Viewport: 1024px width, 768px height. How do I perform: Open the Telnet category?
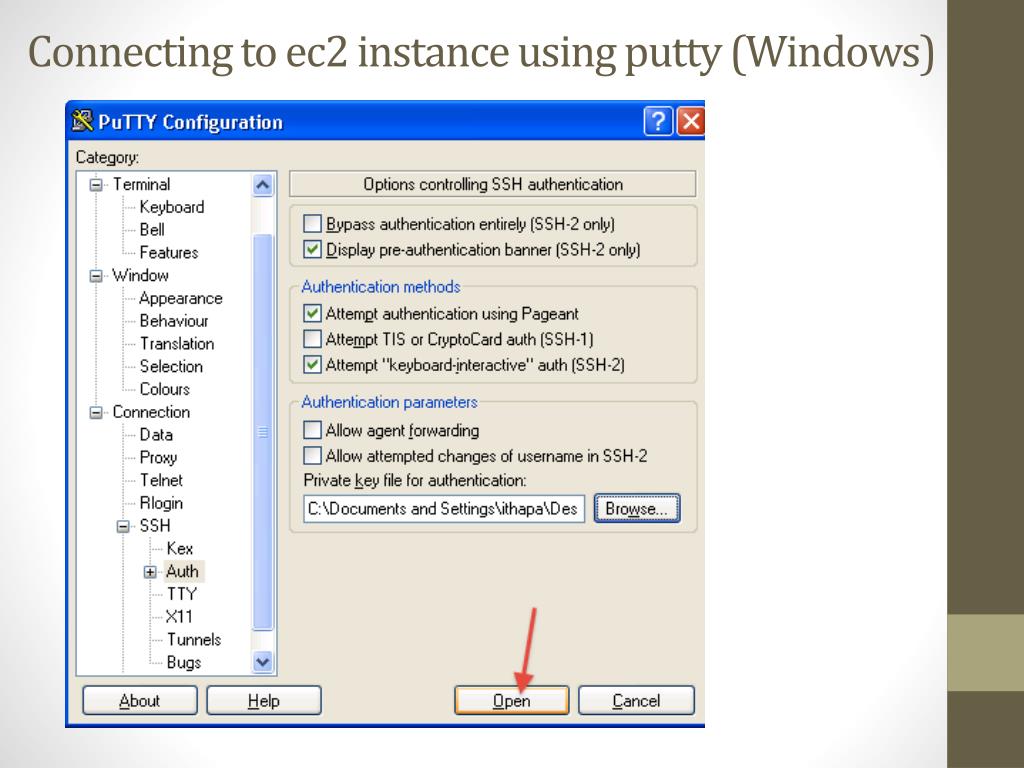coord(161,481)
